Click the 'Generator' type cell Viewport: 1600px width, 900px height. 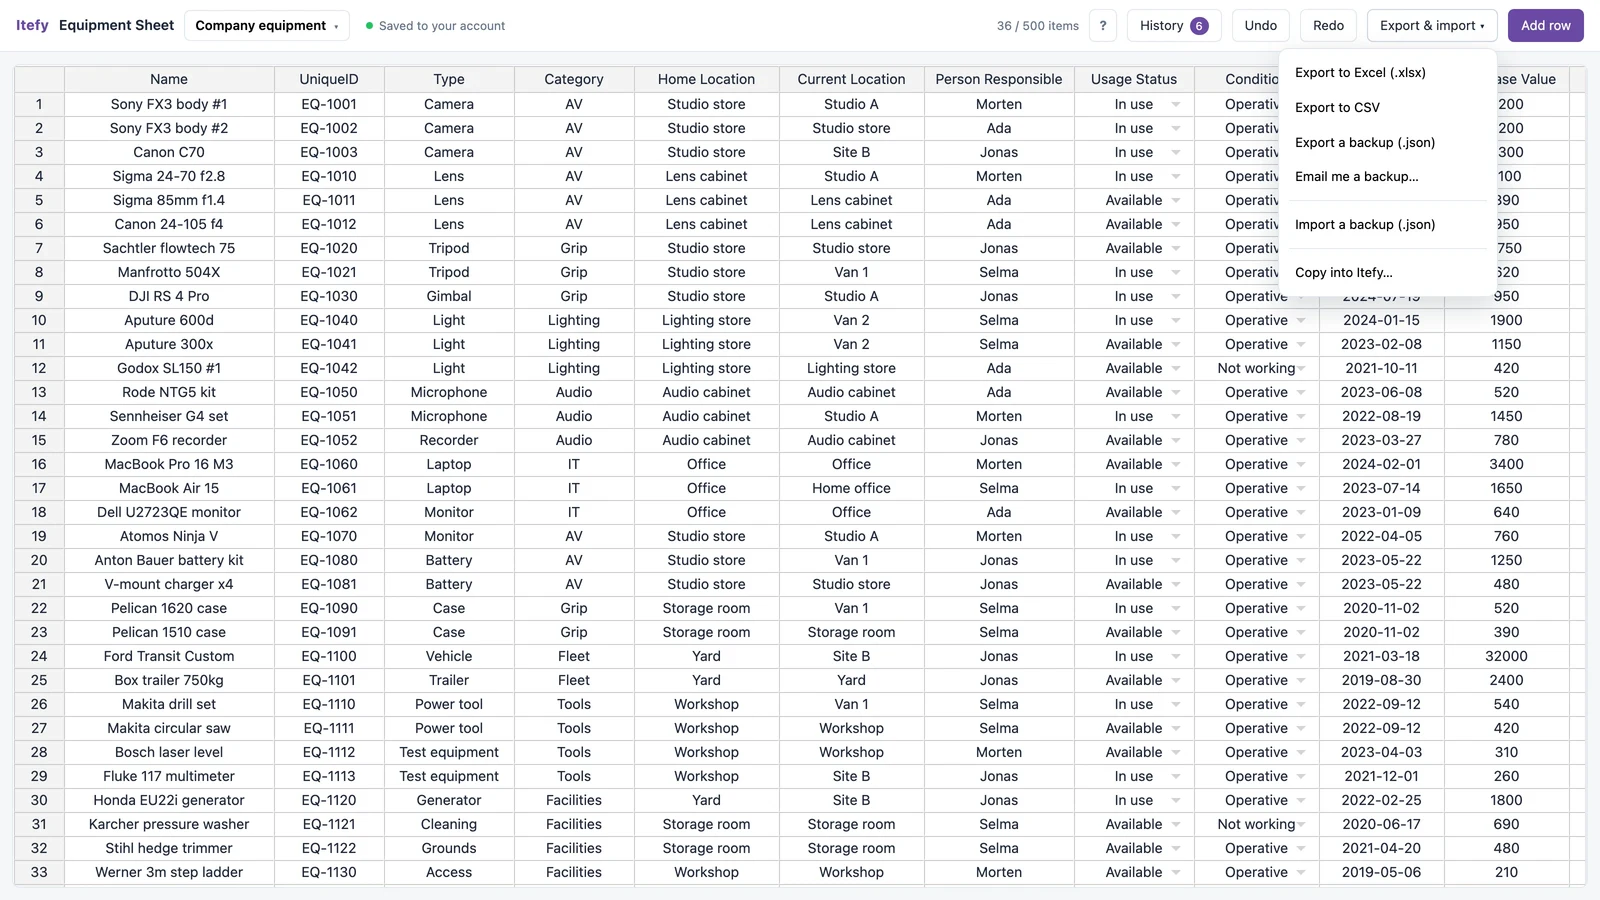coord(449,800)
